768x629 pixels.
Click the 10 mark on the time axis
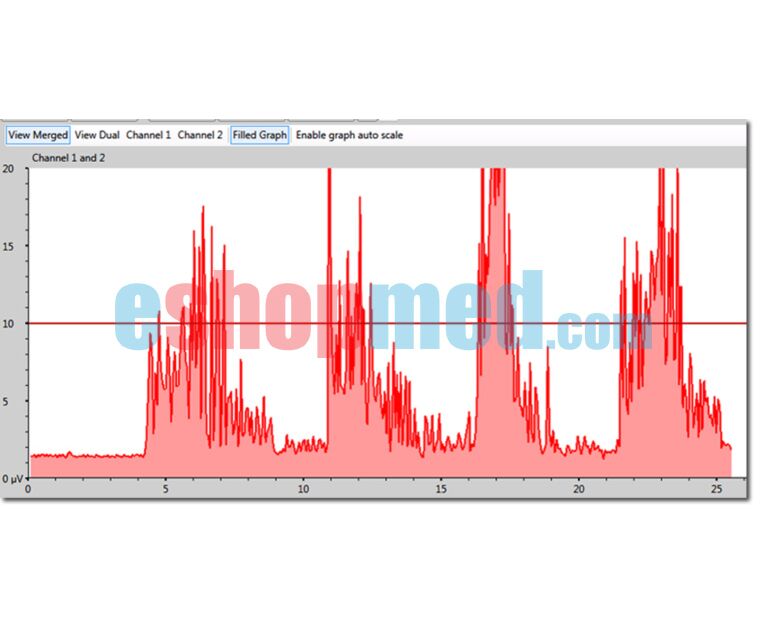click(304, 489)
